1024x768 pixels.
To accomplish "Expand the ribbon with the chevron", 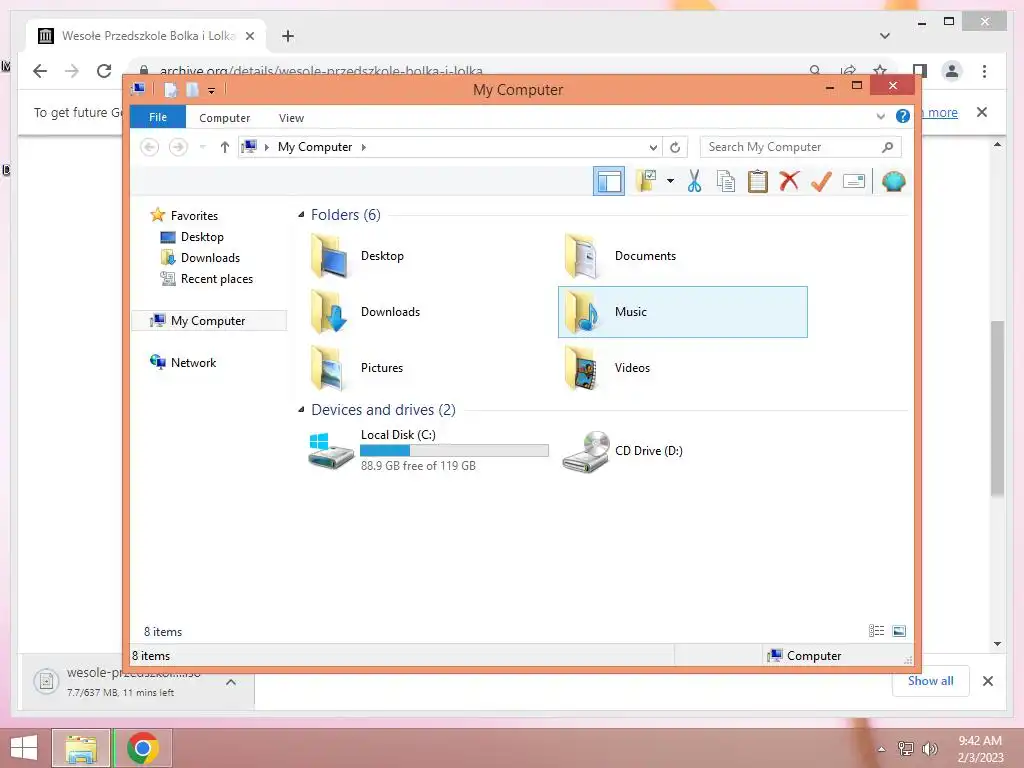I will point(880,116).
